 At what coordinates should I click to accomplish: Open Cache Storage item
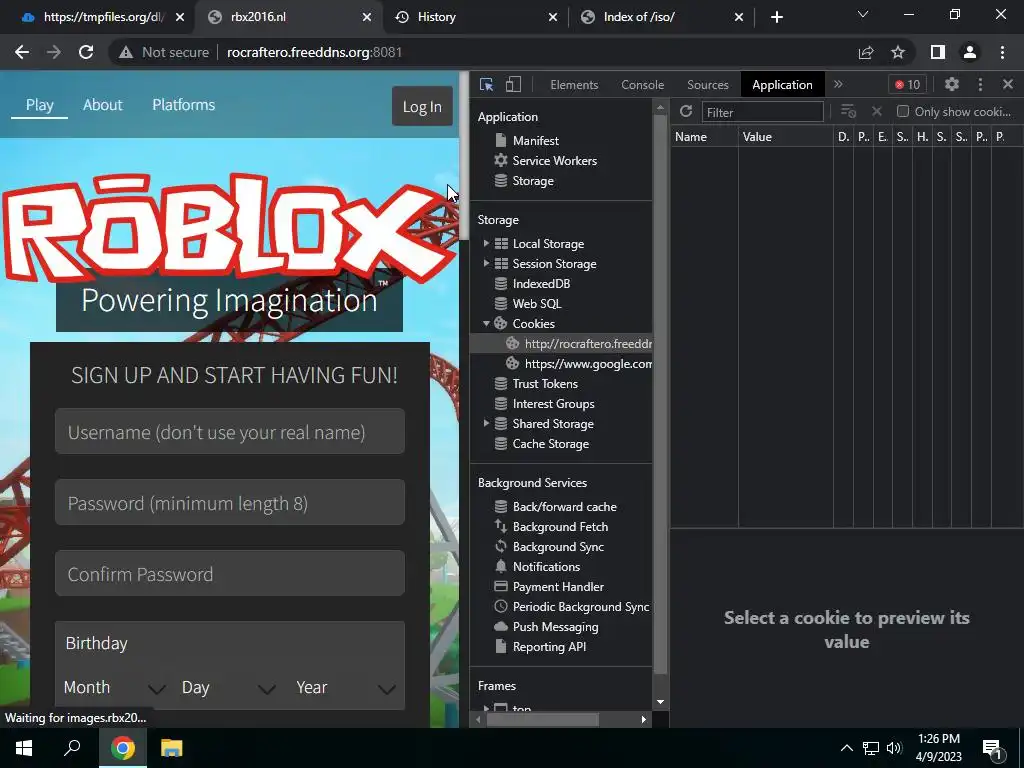[x=551, y=444]
